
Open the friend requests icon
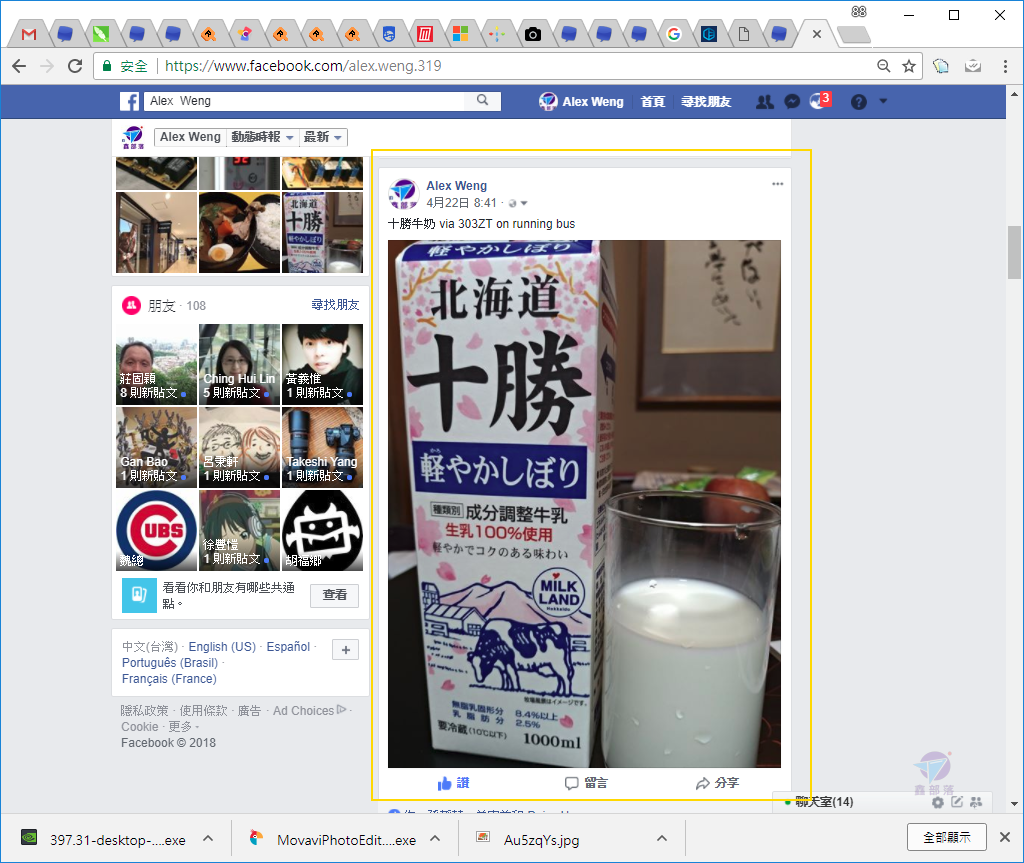765,101
